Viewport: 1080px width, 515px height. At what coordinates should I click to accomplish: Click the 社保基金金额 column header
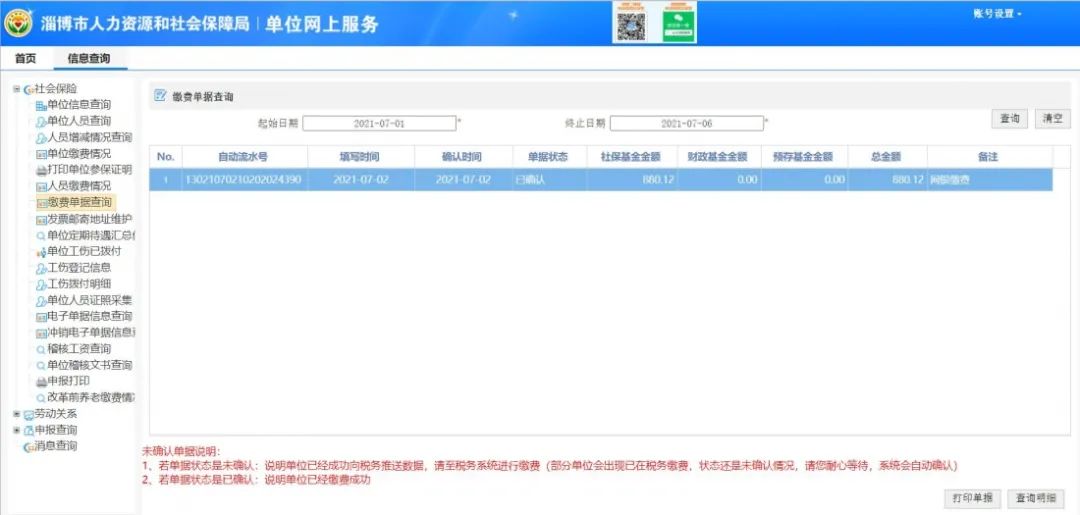(x=632, y=157)
